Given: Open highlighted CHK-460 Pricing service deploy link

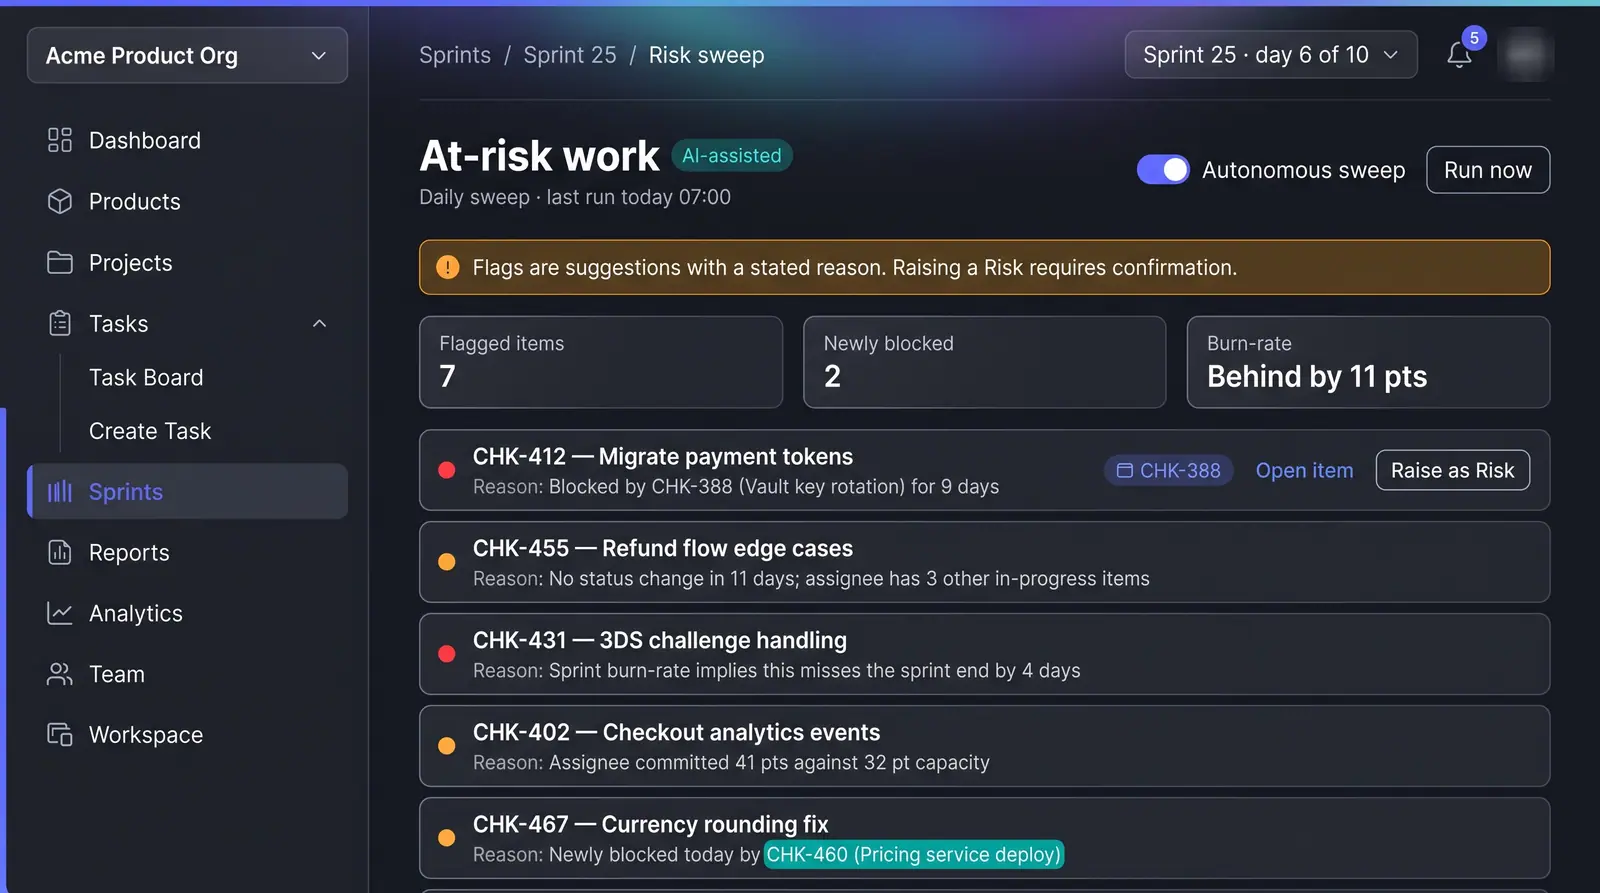Looking at the screenshot, I should [914, 854].
